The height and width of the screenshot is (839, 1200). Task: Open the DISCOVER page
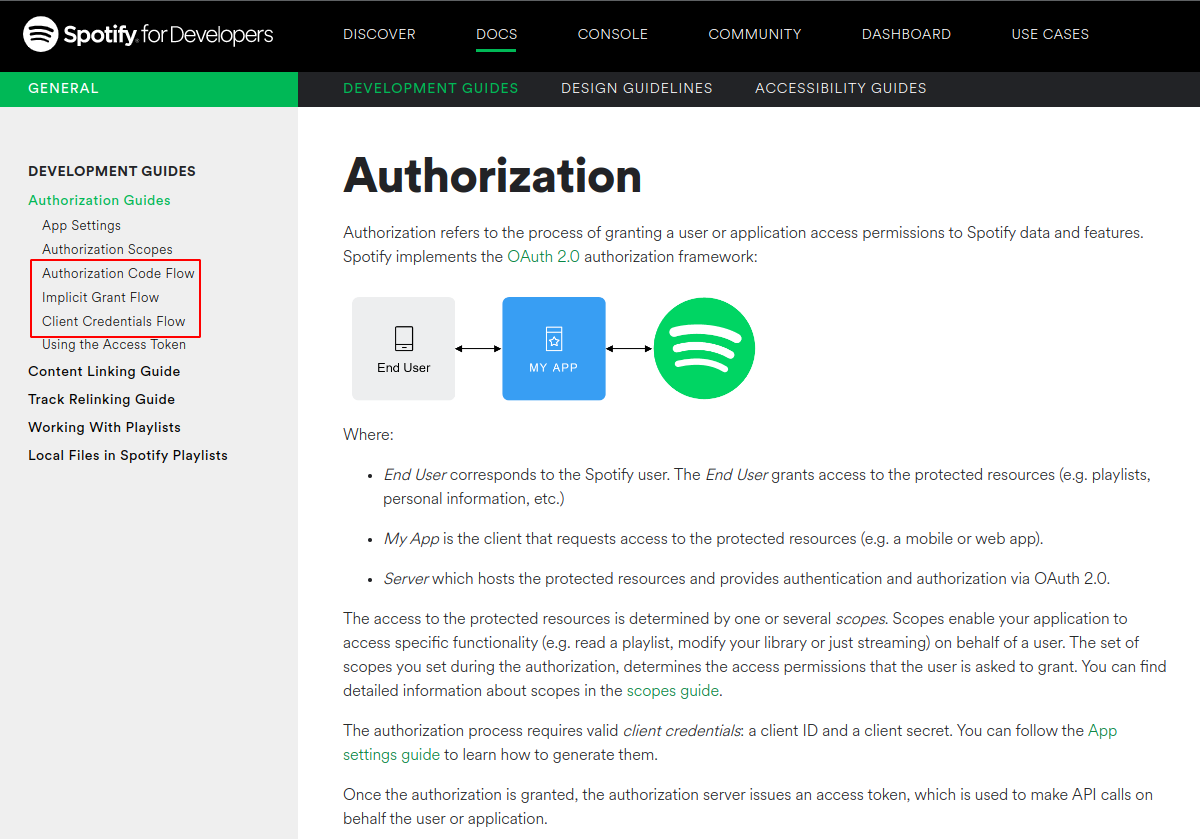pyautogui.click(x=379, y=34)
